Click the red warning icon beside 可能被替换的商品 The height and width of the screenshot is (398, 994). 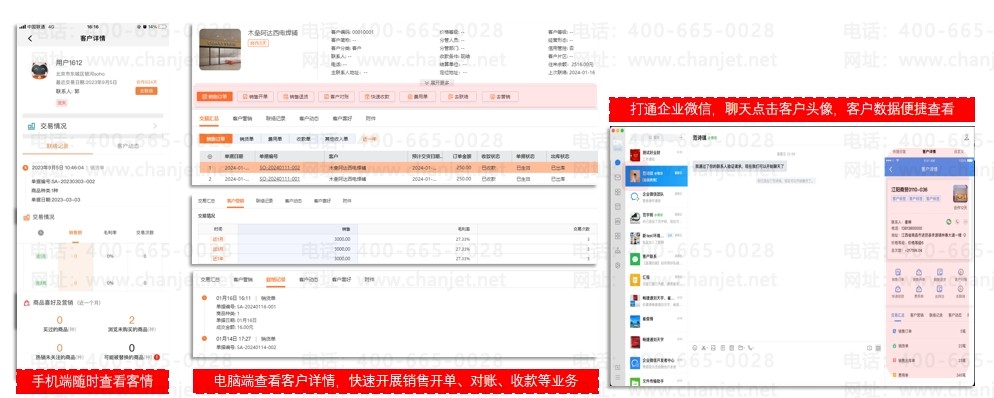point(157,358)
